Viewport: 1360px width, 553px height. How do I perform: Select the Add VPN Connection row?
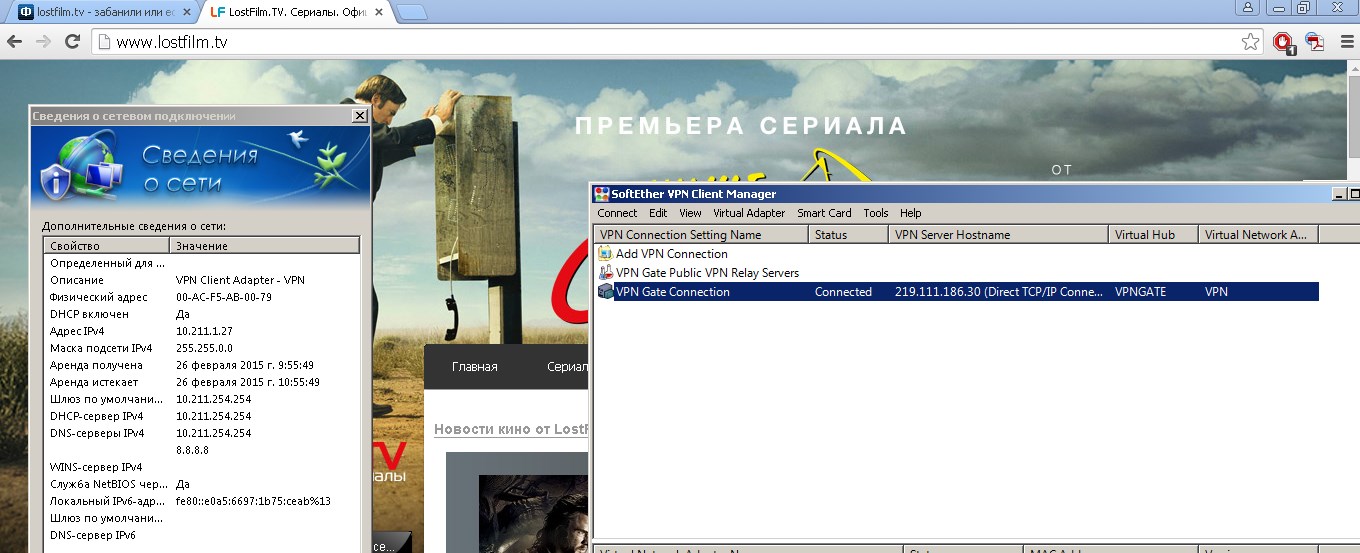956,254
